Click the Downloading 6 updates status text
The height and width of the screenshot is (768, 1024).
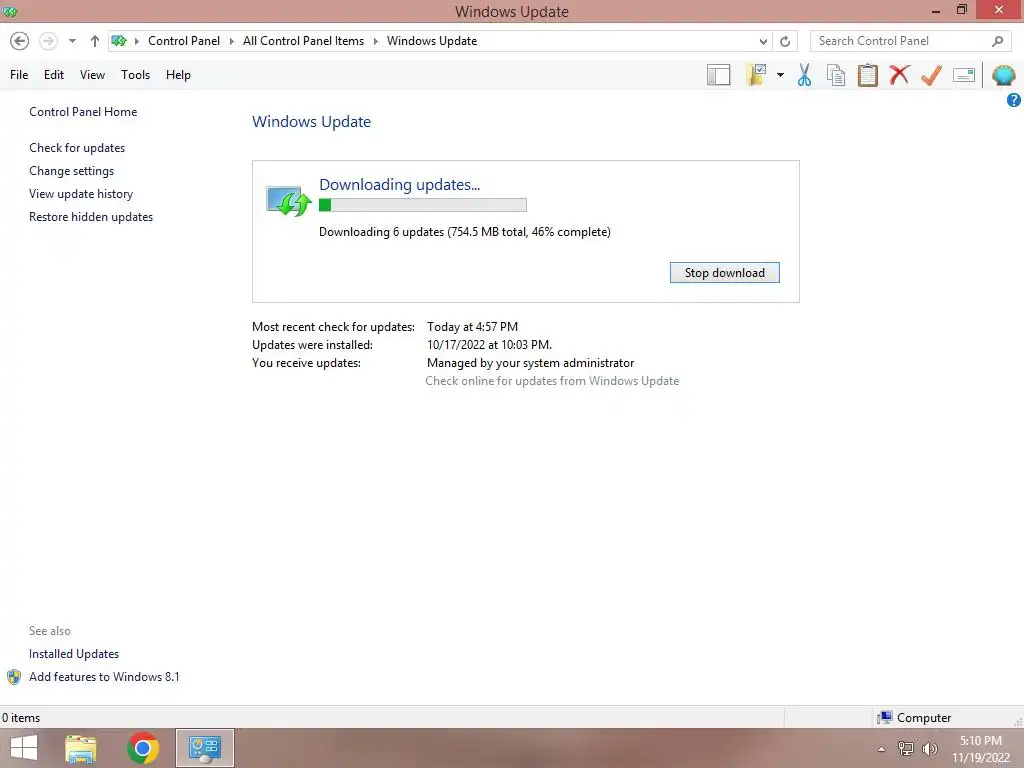pyautogui.click(x=464, y=232)
